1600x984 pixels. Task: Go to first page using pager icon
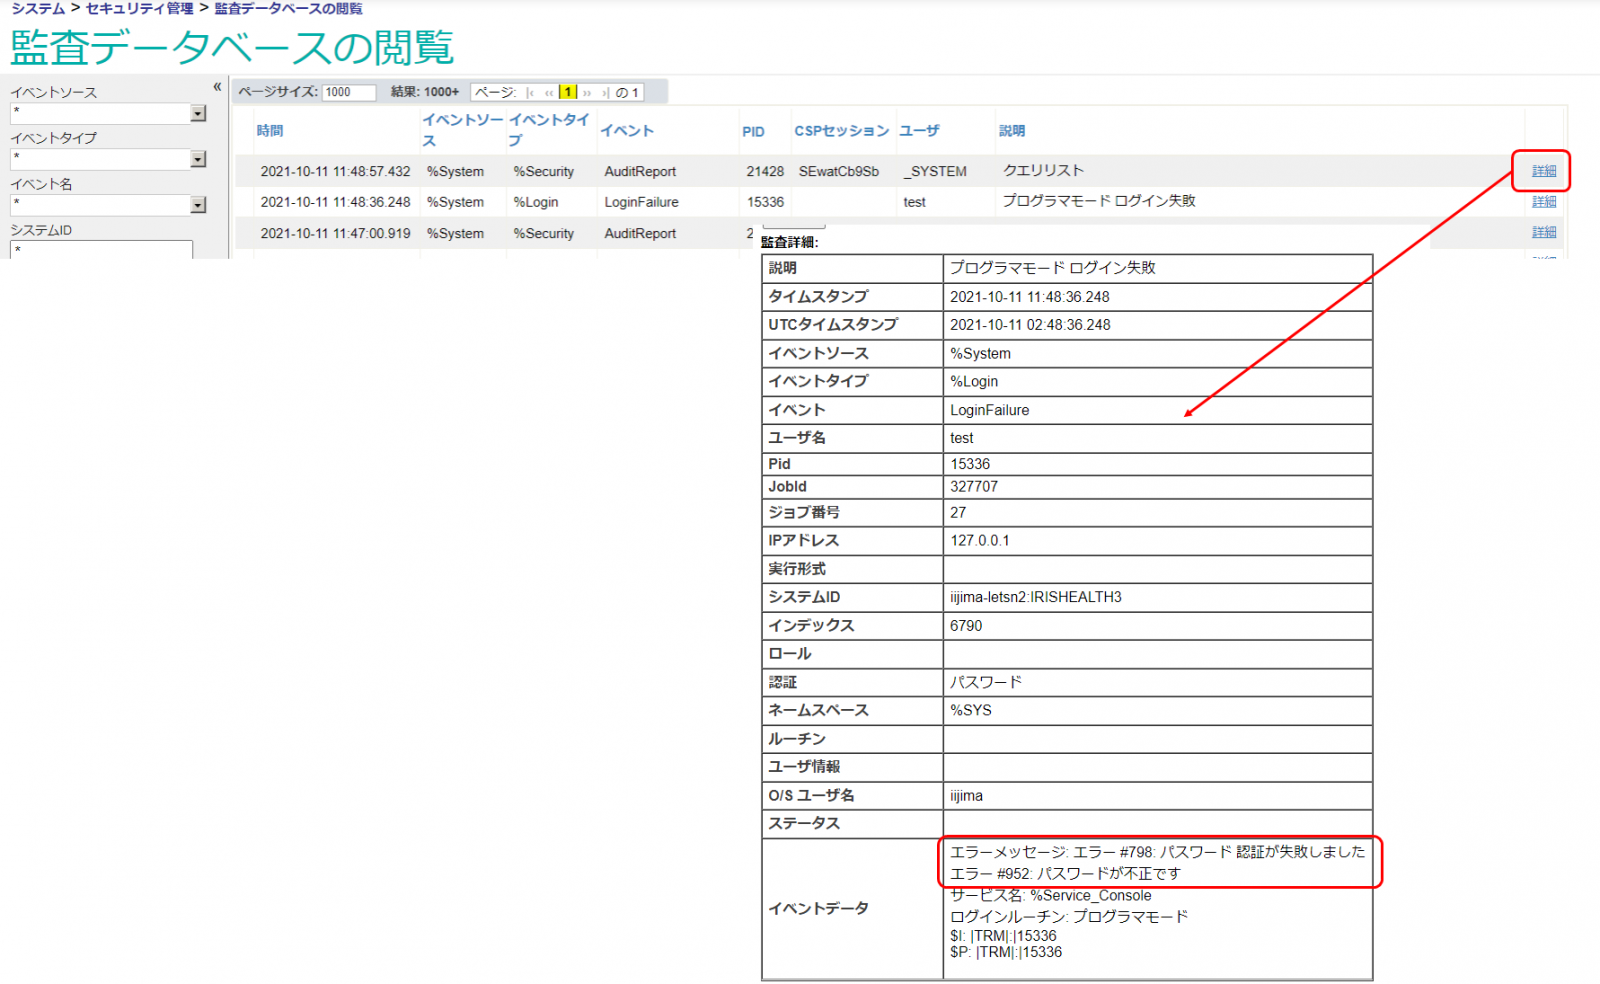click(530, 93)
